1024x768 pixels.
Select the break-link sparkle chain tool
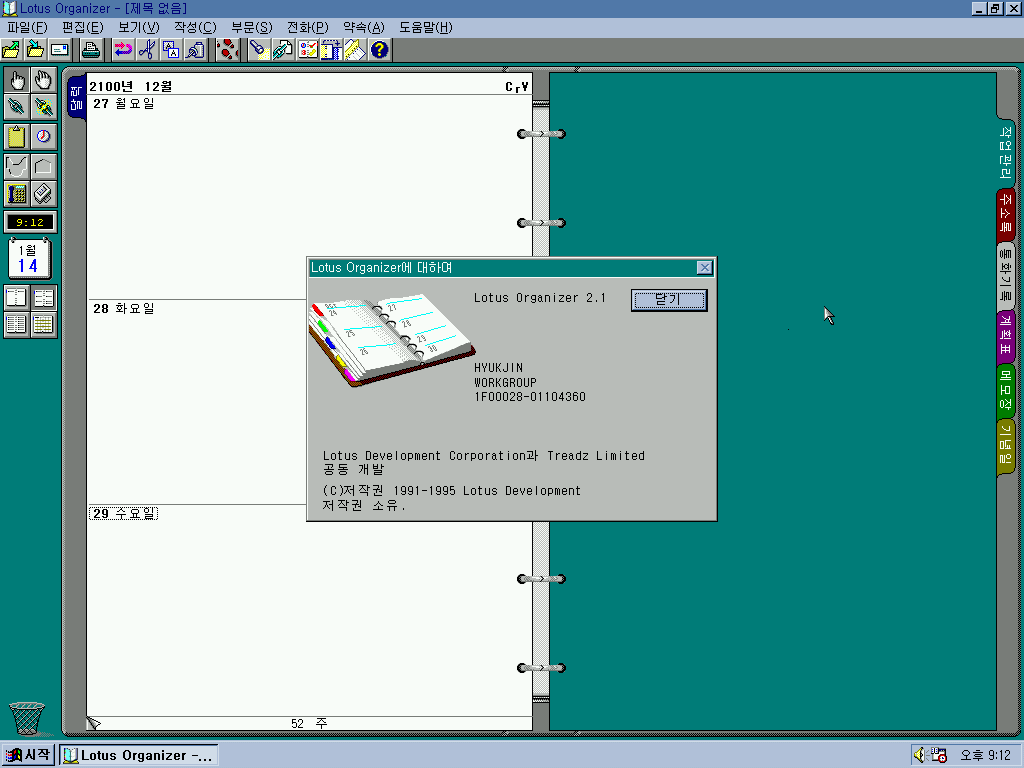coord(43,106)
